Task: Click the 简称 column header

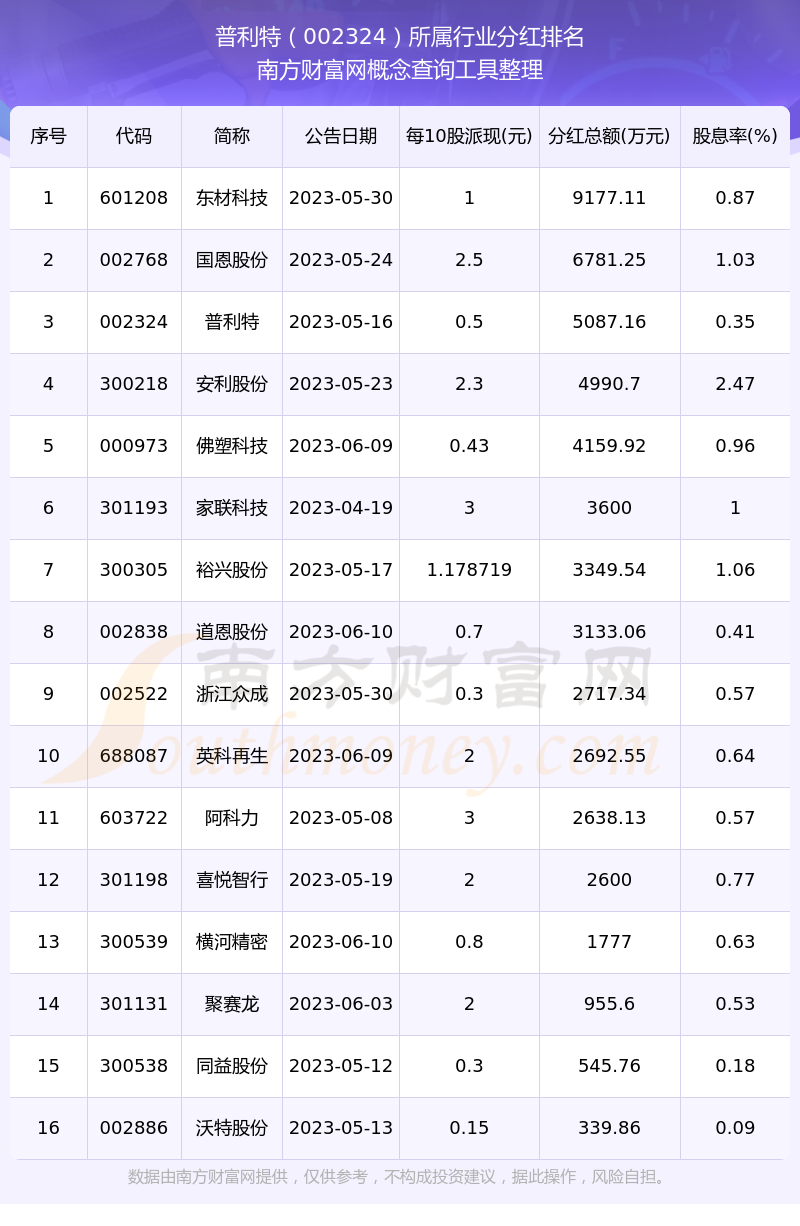Action: tap(232, 136)
